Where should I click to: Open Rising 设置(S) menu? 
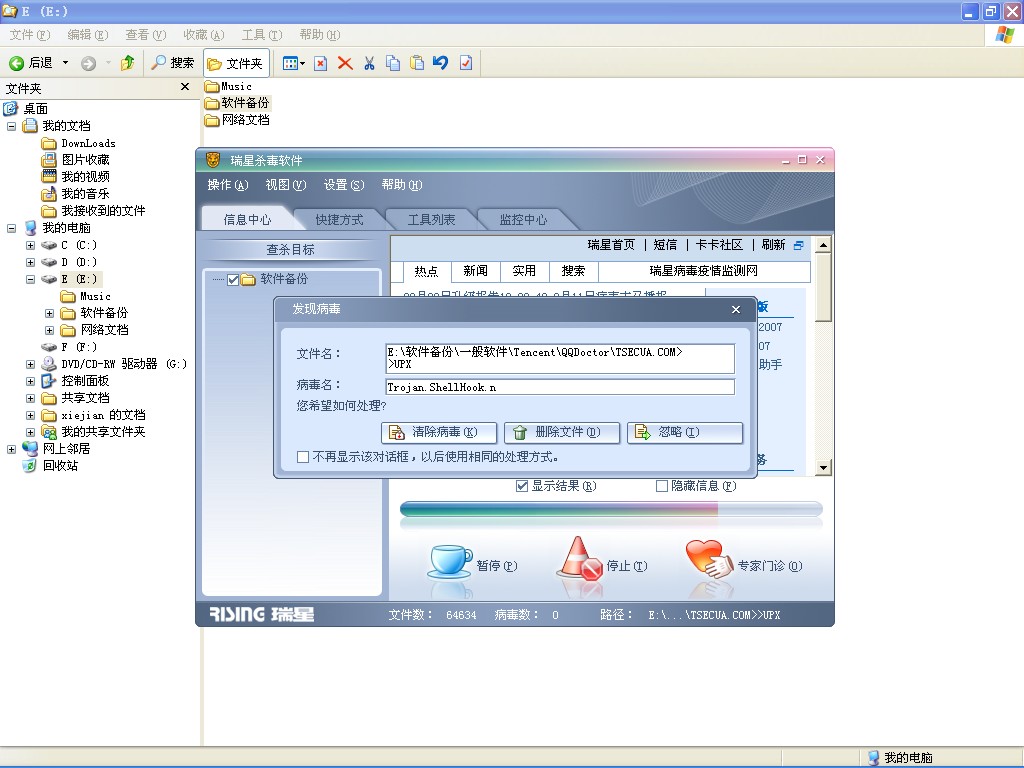[344, 185]
